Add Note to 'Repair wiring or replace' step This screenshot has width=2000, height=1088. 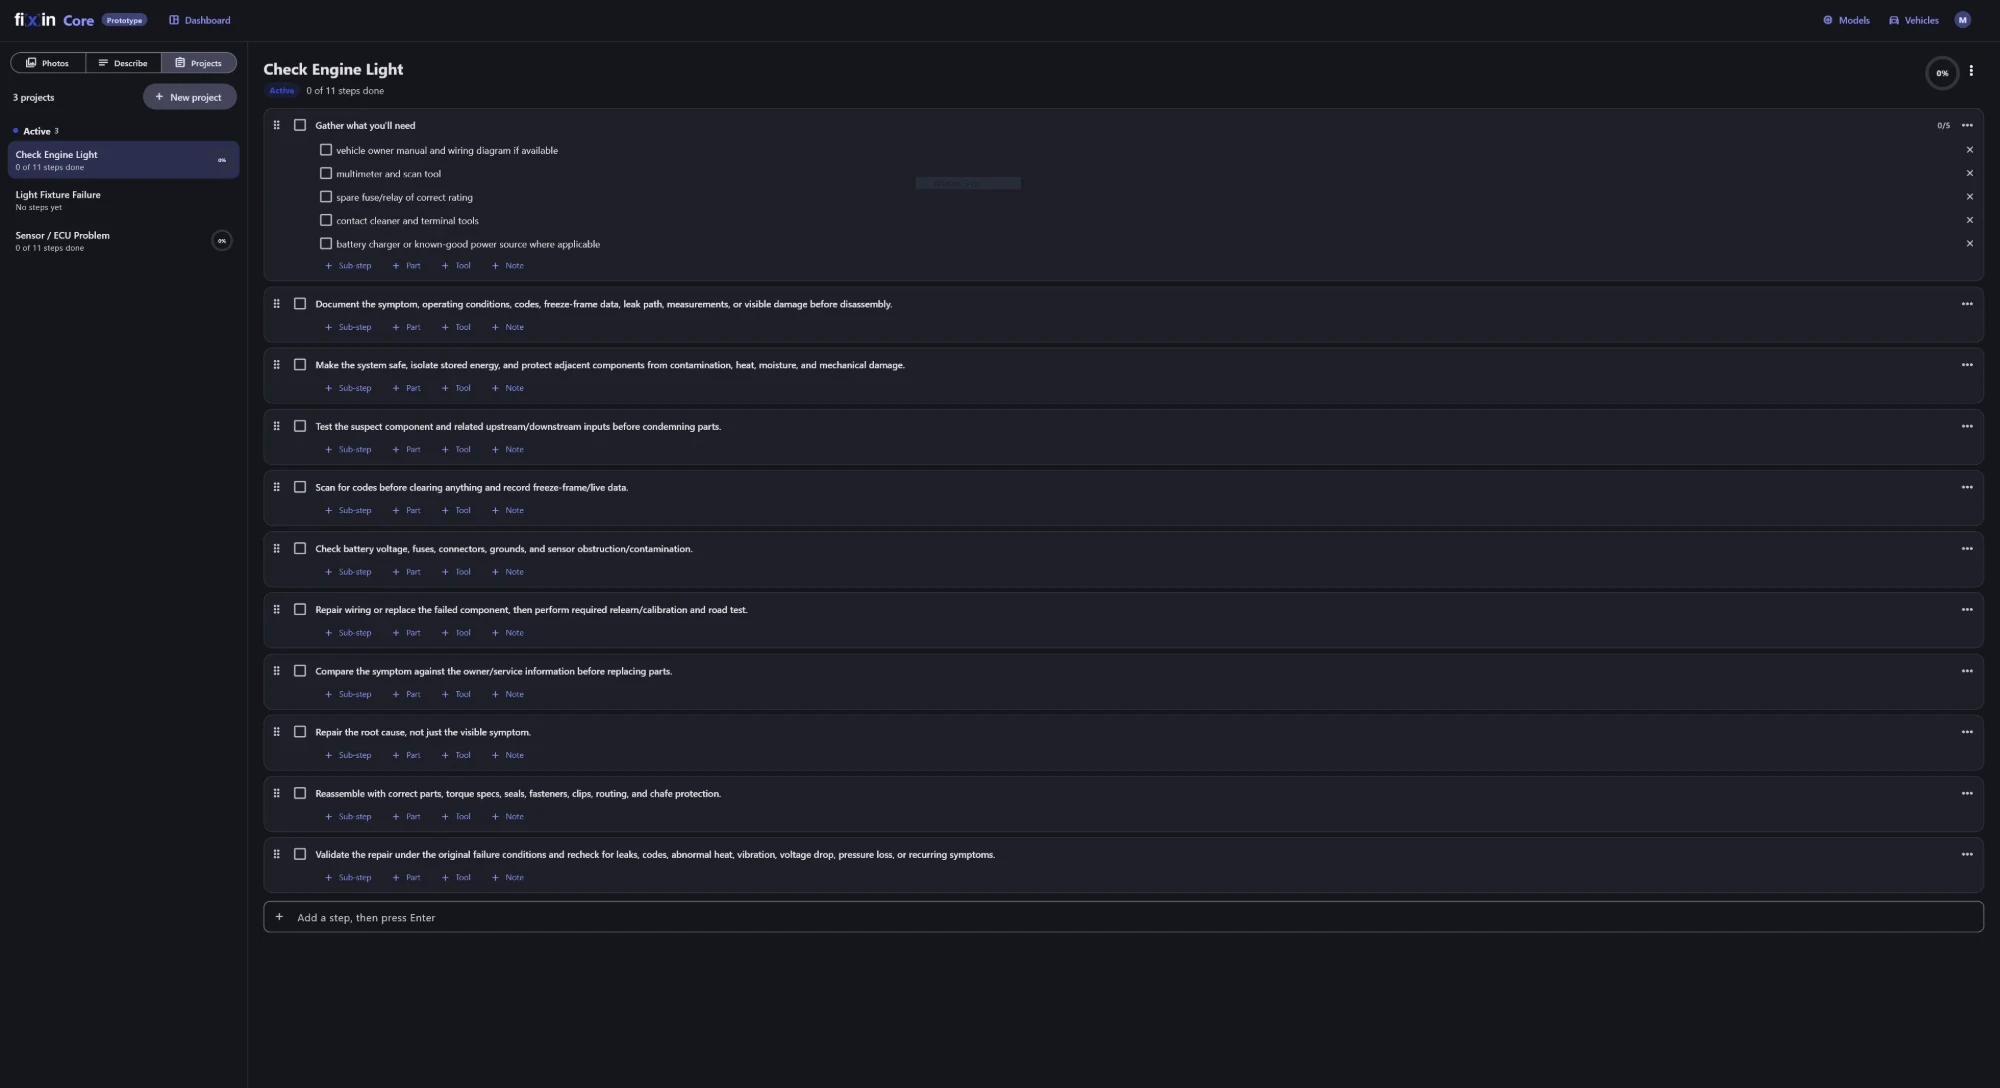pos(507,633)
